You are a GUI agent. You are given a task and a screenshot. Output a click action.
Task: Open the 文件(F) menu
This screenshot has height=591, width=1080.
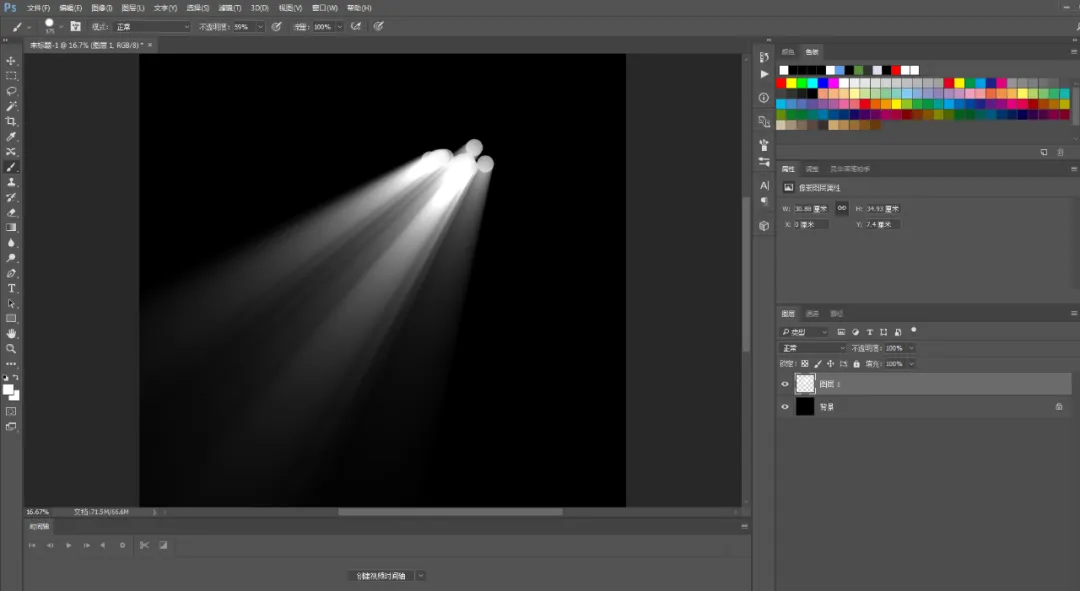[39, 8]
